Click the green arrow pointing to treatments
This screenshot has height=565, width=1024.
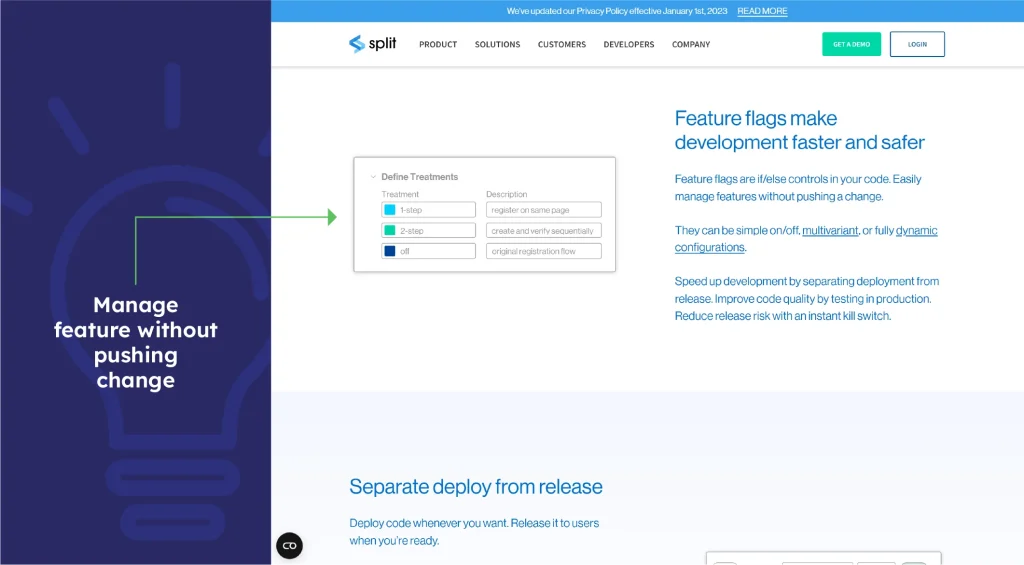tap(331, 217)
